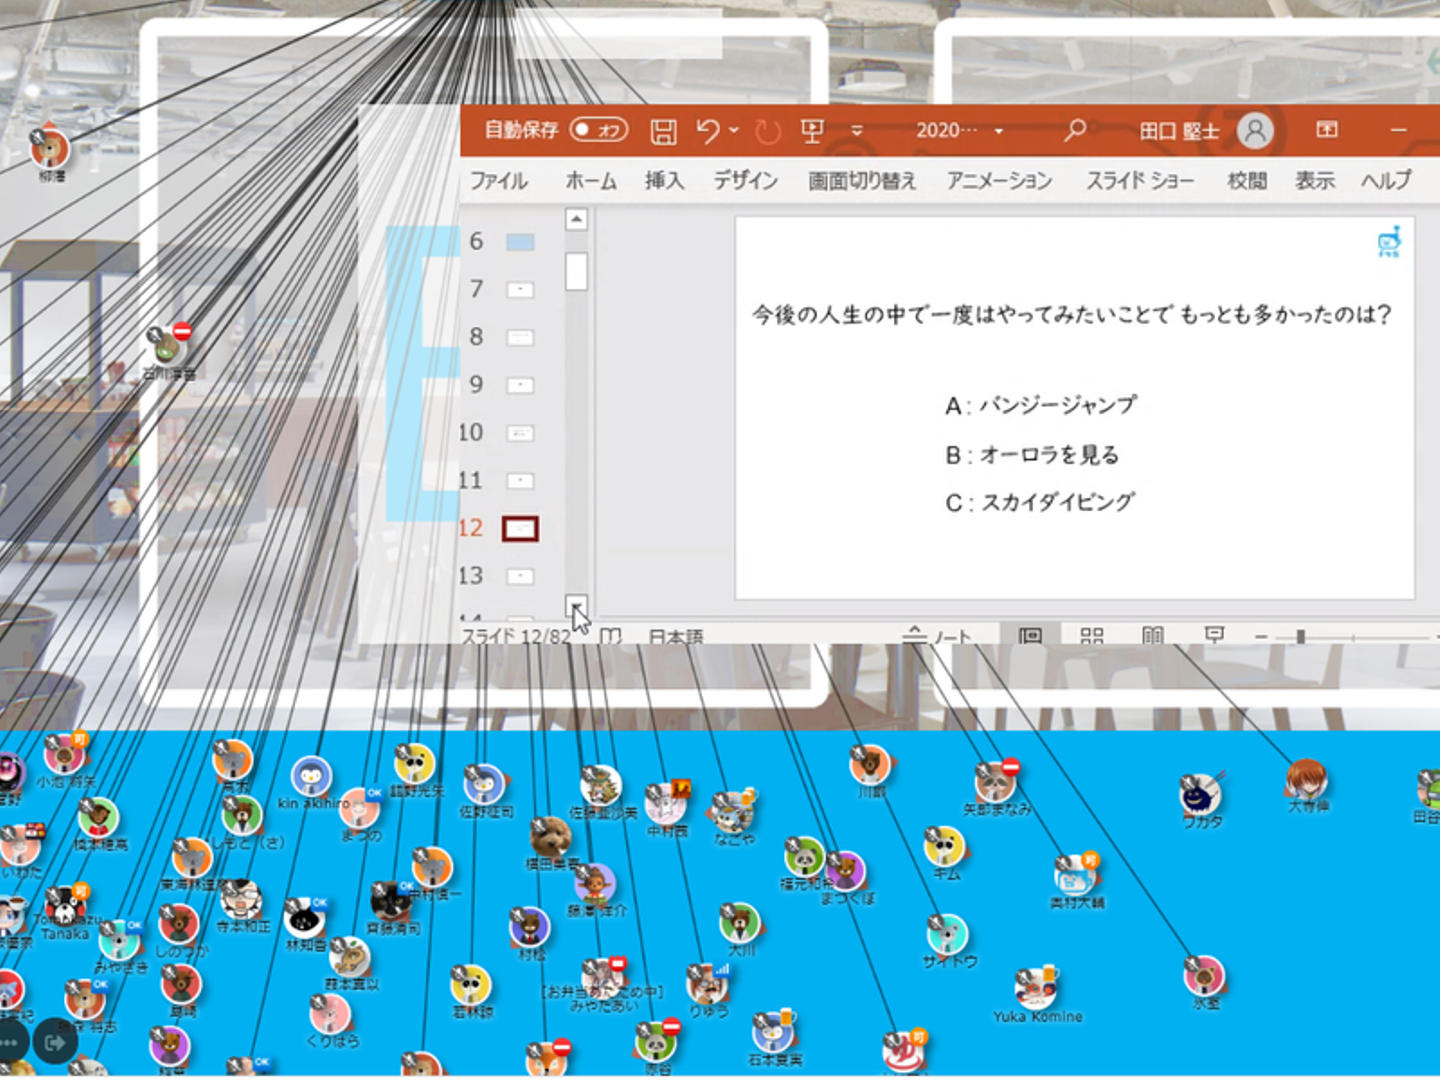Switch to Slide Sorter view icon
1440x1080 pixels.
click(1092, 635)
